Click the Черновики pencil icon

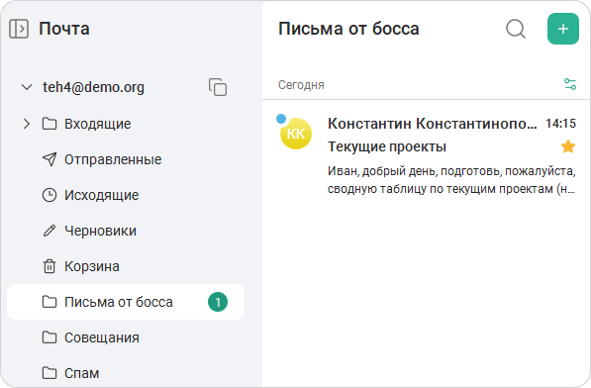pyautogui.click(x=49, y=231)
